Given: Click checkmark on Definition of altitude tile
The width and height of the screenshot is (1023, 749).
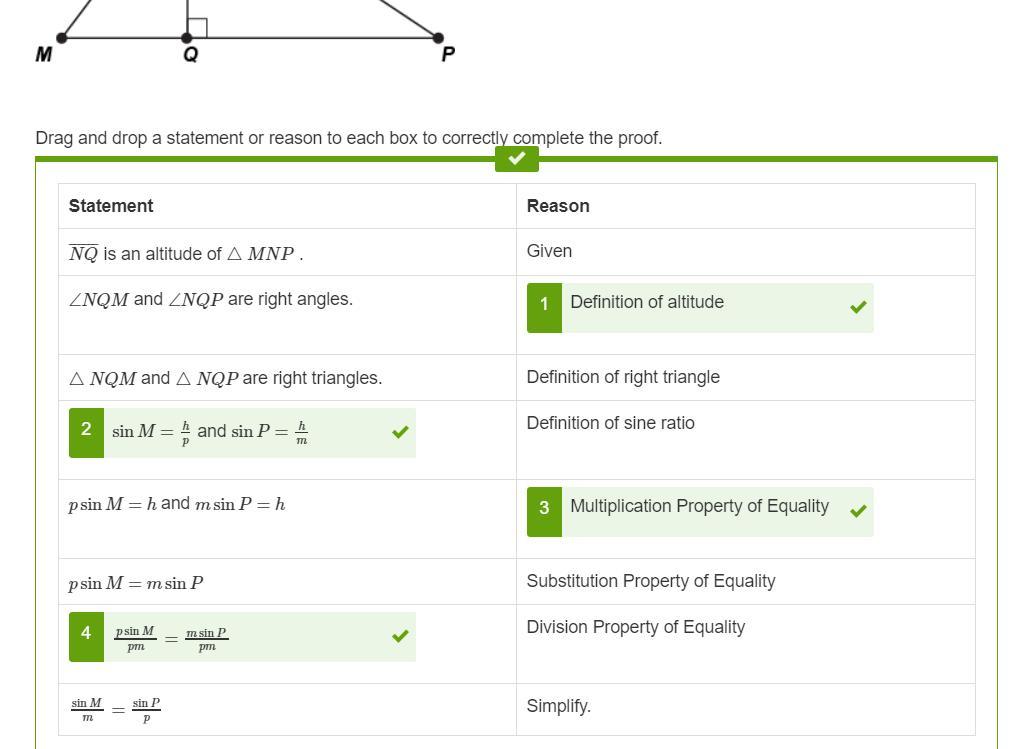Looking at the screenshot, I should coord(858,307).
